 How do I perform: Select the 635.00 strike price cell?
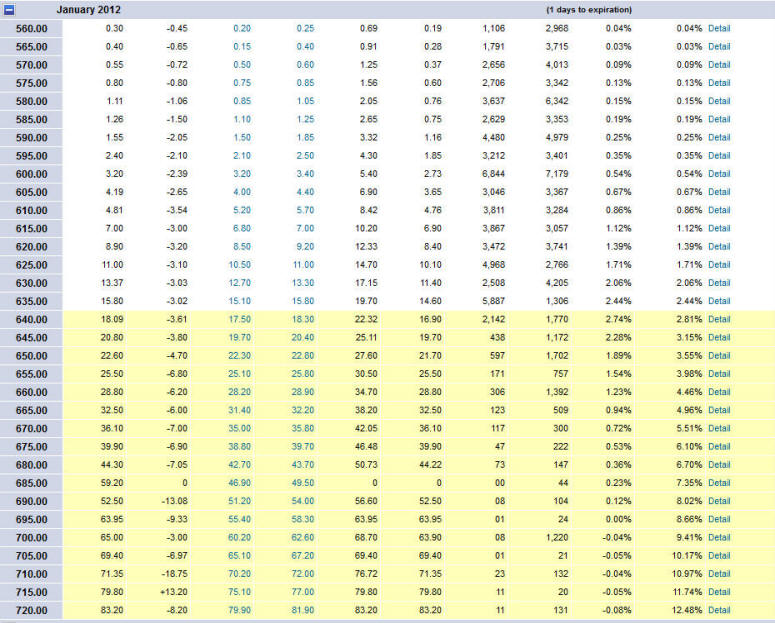(31, 301)
